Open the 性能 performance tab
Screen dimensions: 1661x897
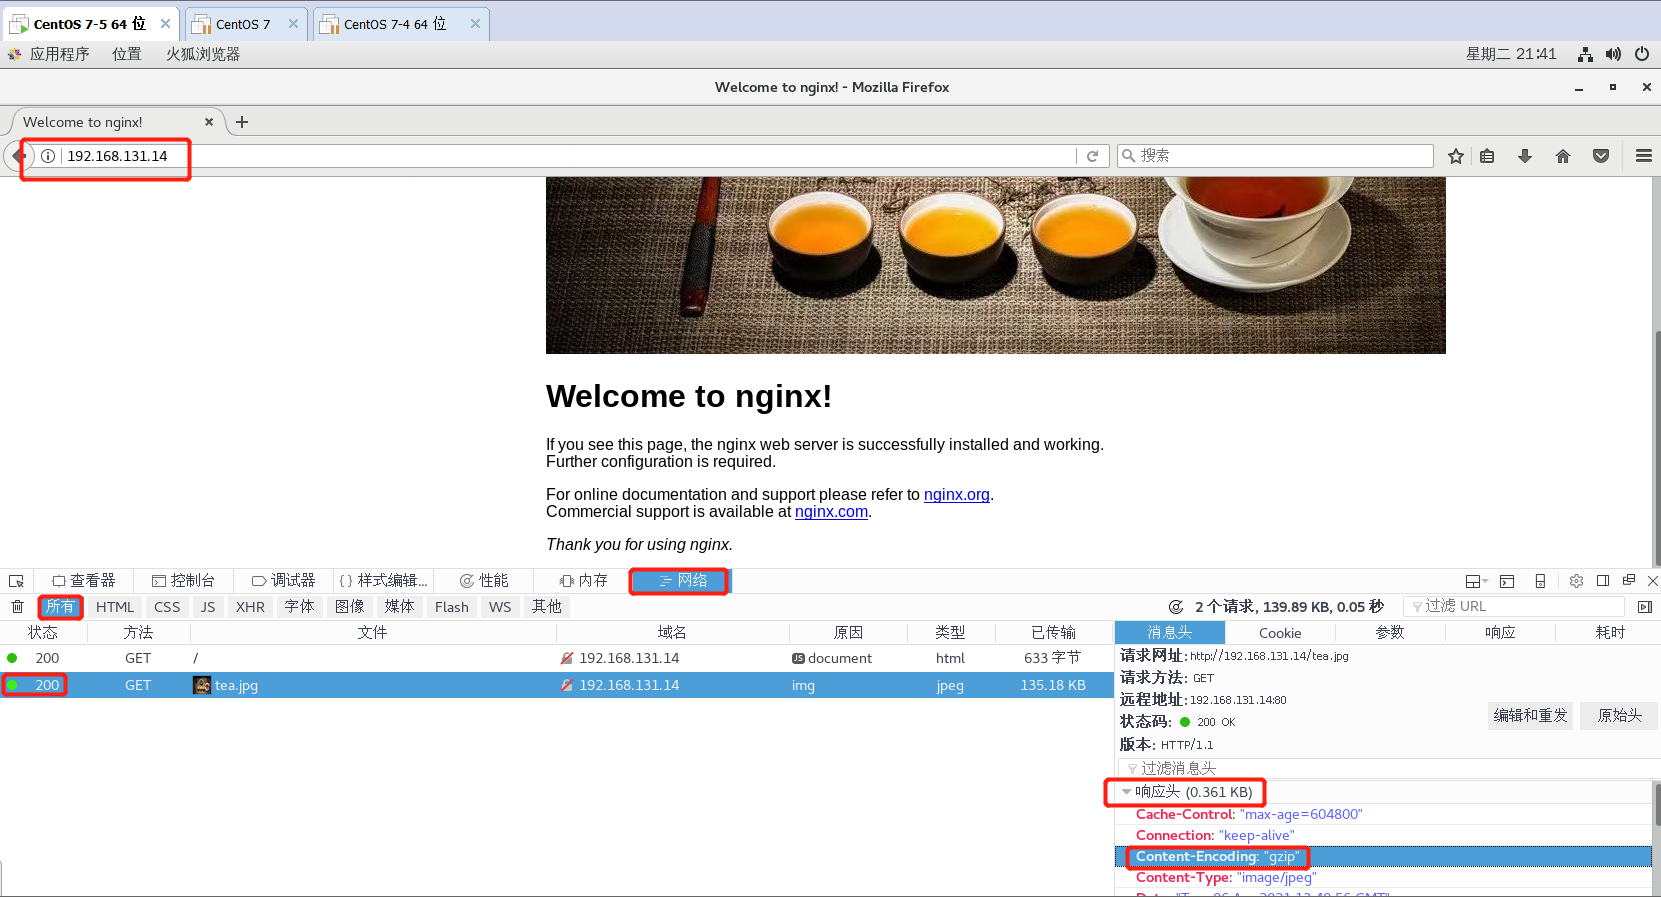coord(483,581)
